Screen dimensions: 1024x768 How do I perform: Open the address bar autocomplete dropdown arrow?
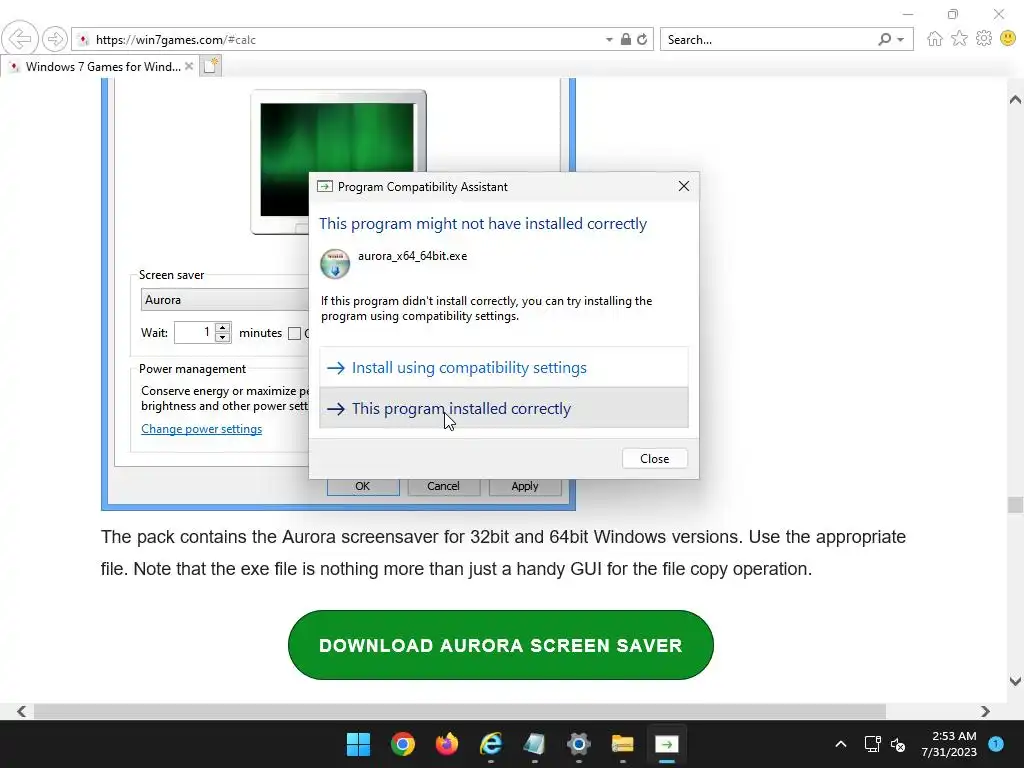tap(609, 39)
